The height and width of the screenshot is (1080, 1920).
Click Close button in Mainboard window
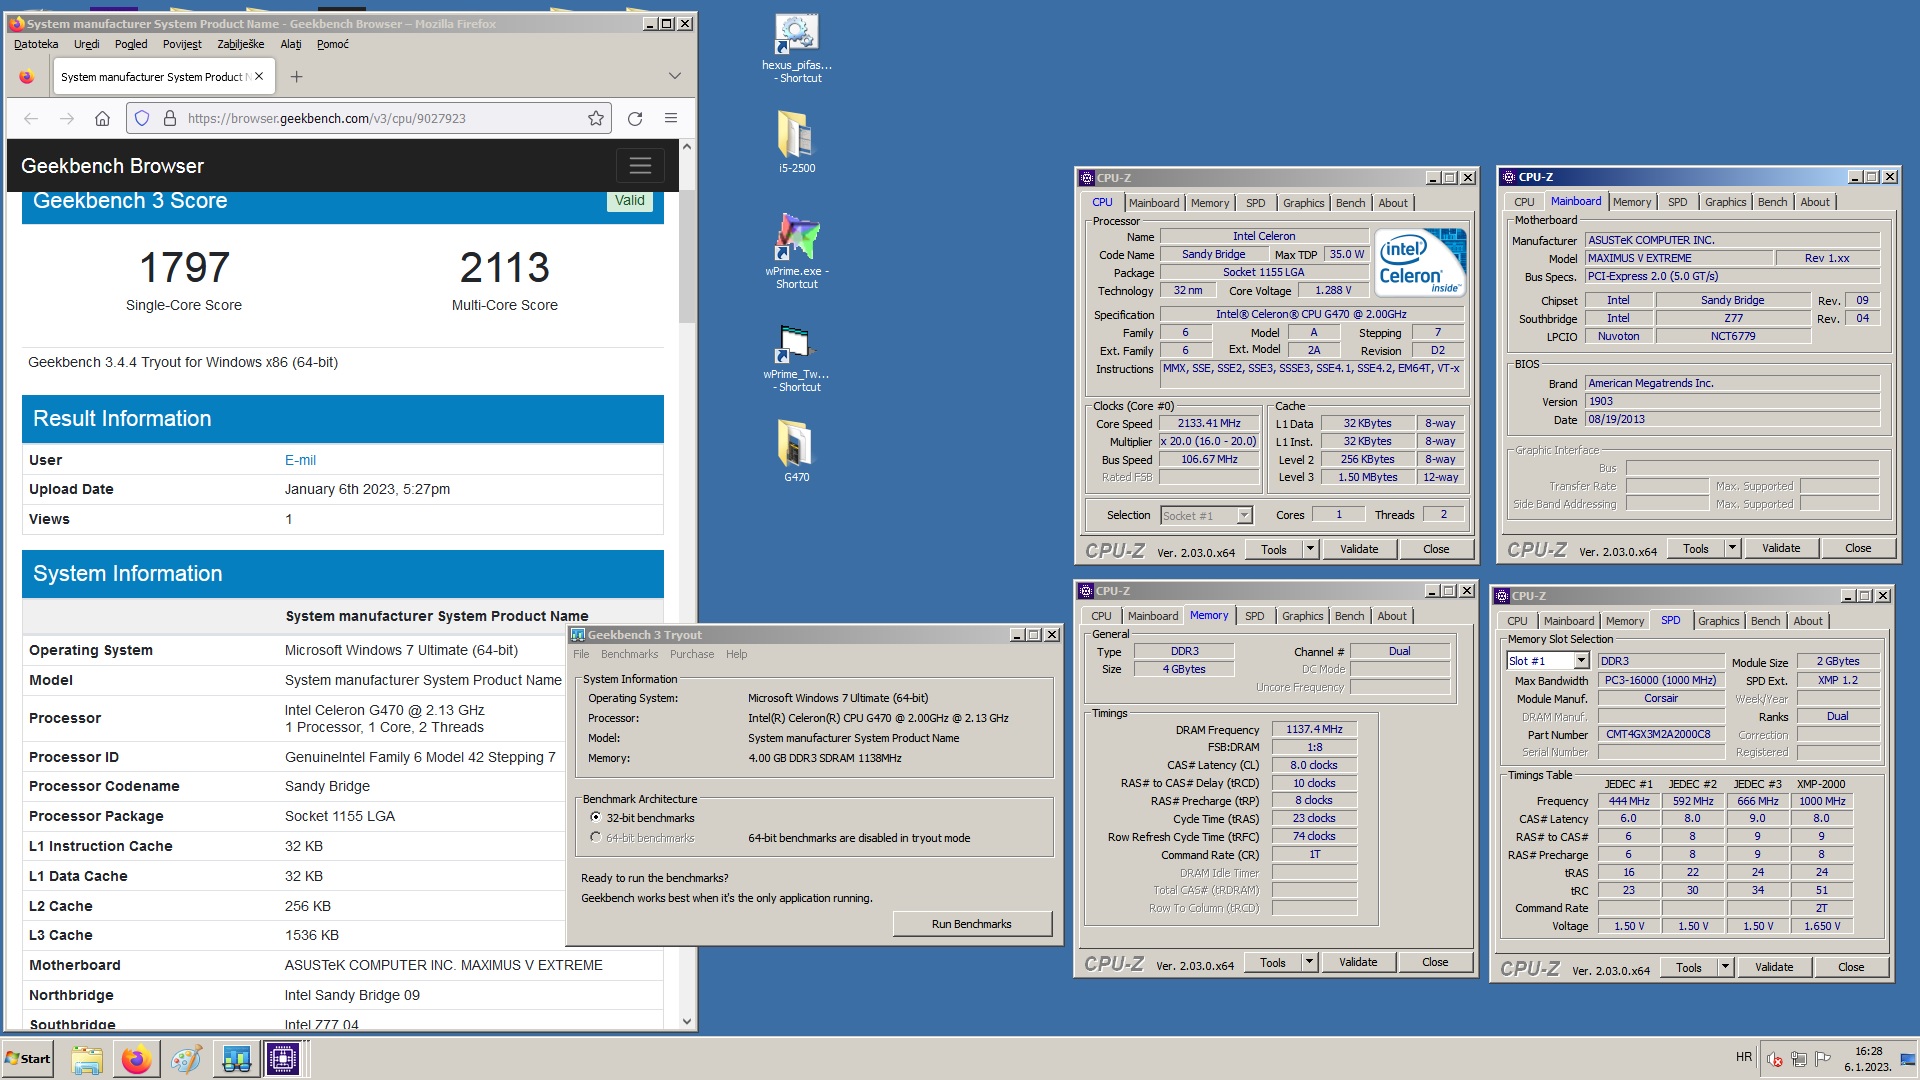coord(1857,548)
